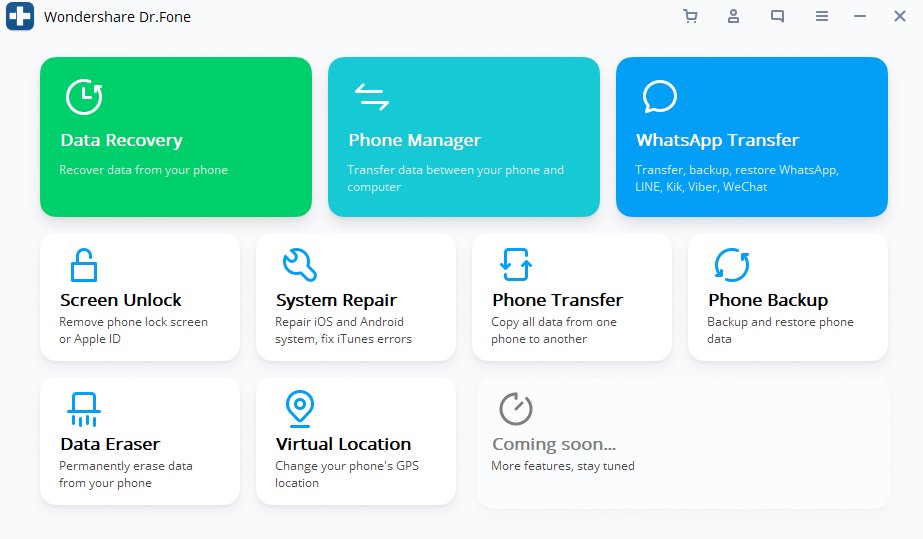
Task: Click the Wondershare Dr.Fone window title
Action: [x=117, y=17]
